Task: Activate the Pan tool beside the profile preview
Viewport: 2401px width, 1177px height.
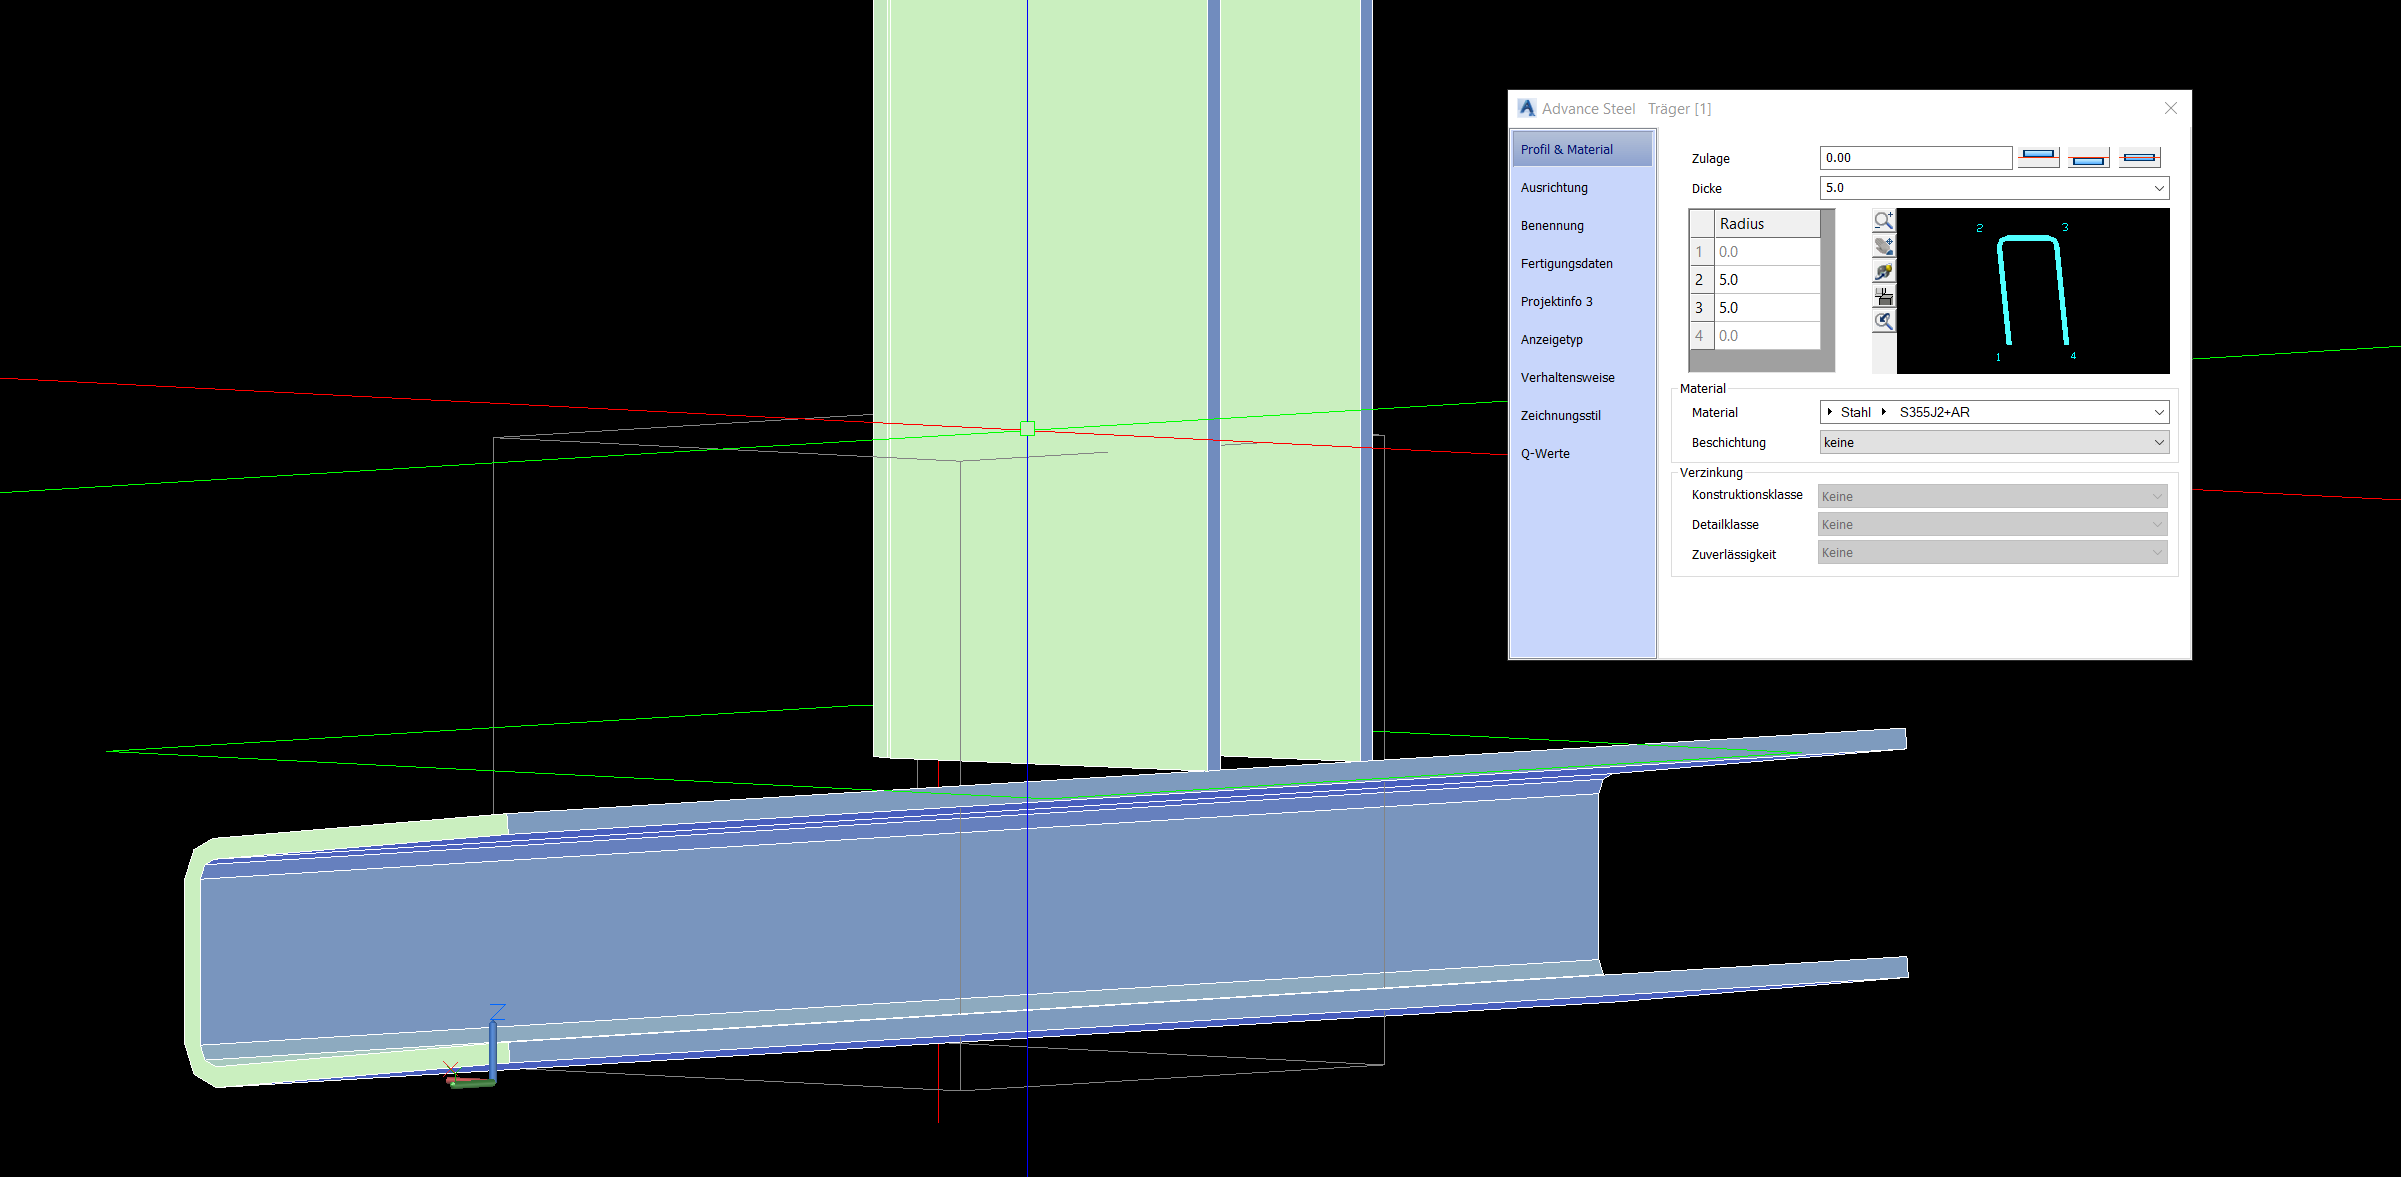Action: 1884,246
